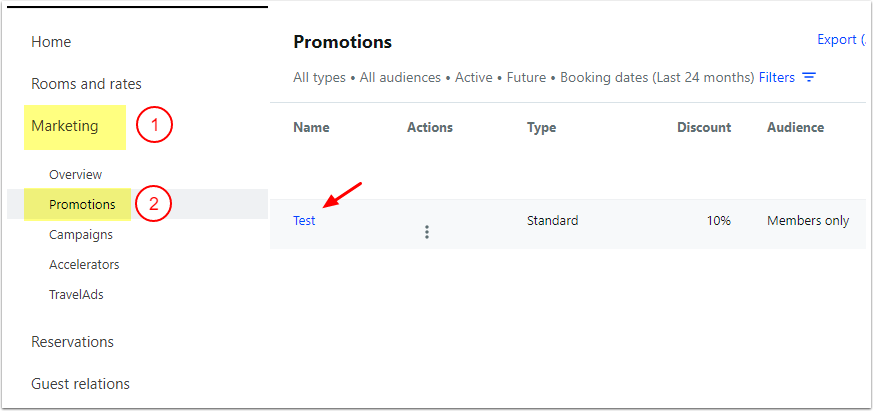Open Guest relations in the sidebar
The height and width of the screenshot is (411, 873).
click(80, 384)
